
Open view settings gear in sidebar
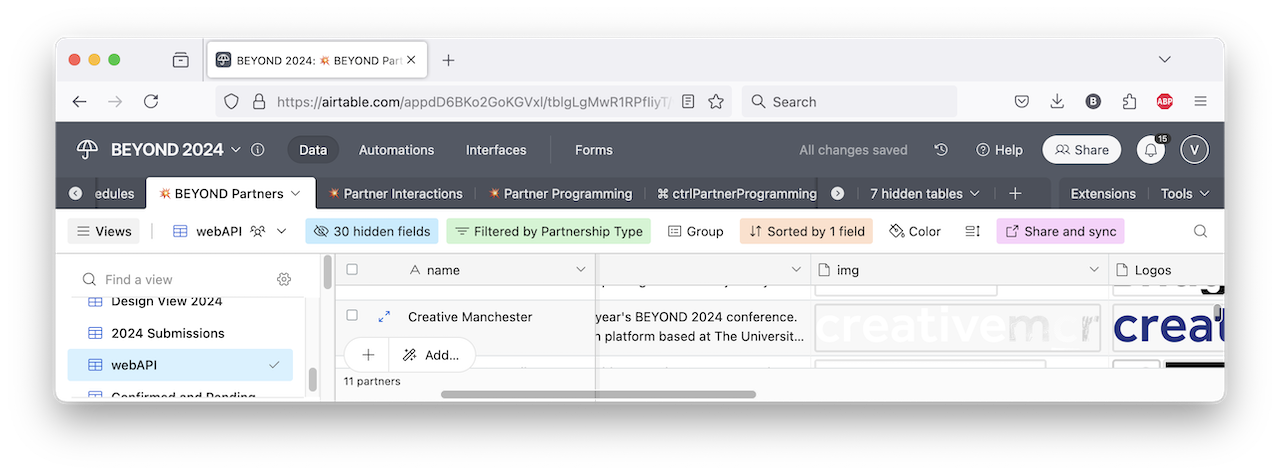[x=284, y=279]
